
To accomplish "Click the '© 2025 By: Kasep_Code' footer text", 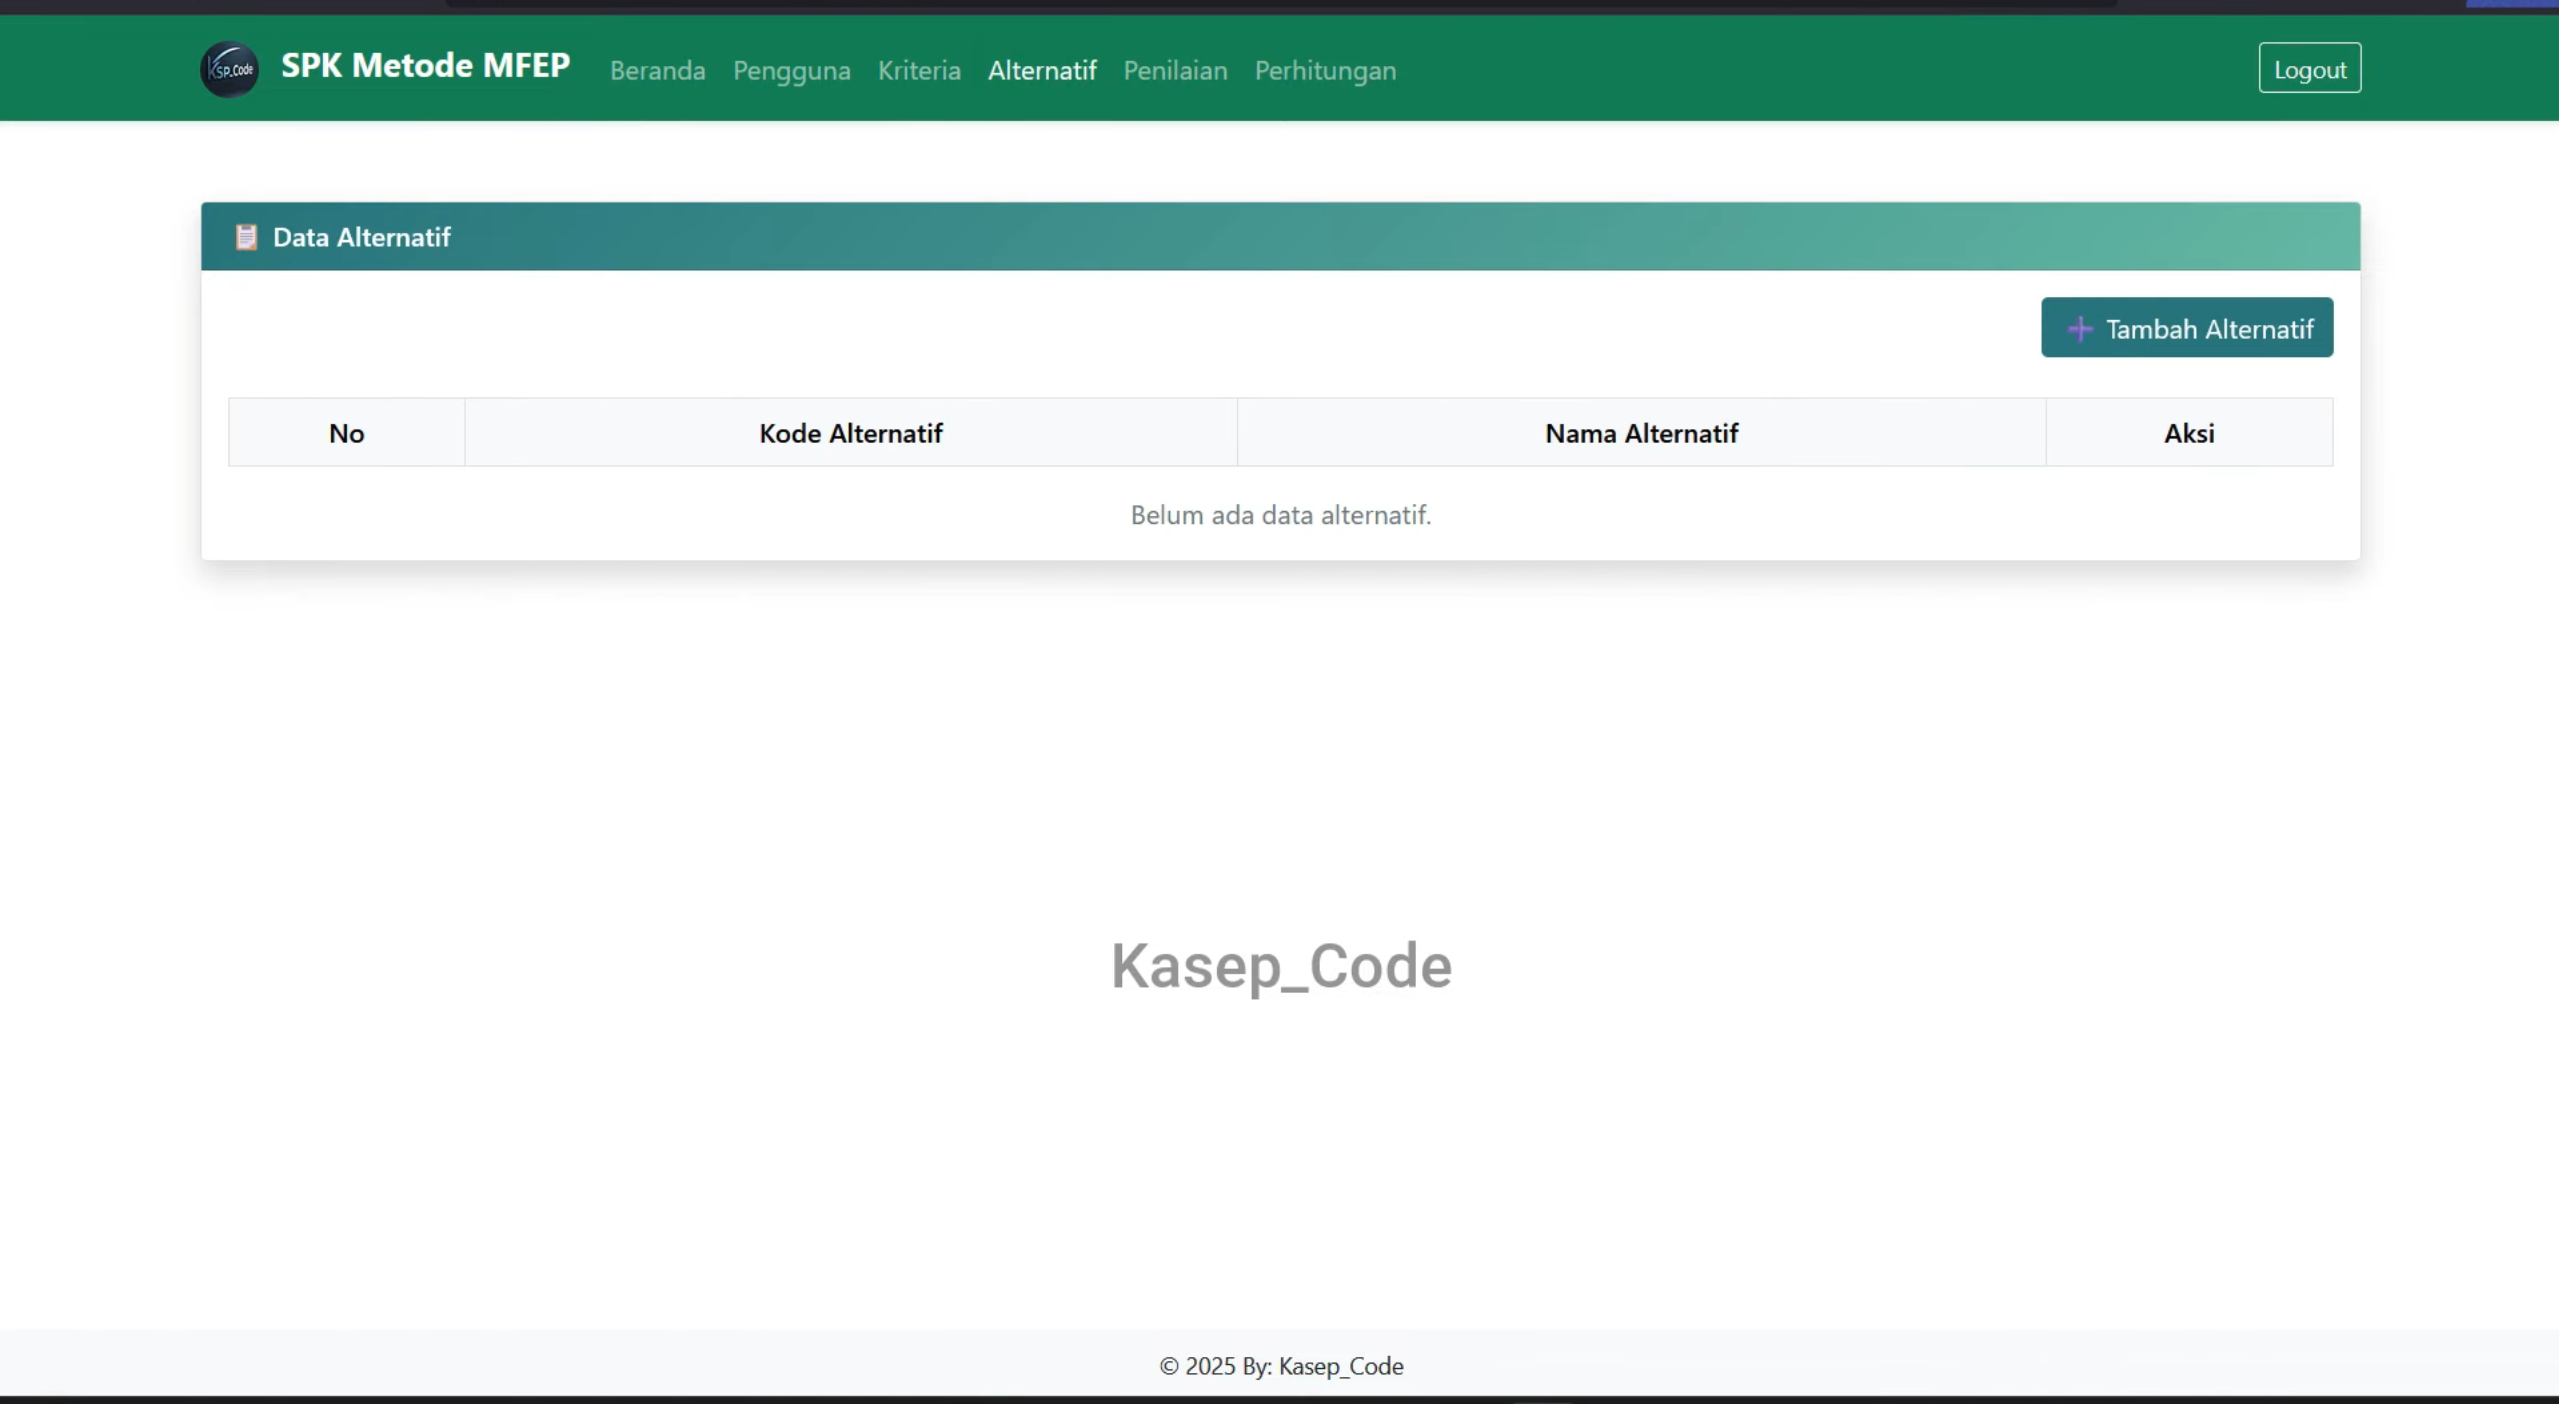I will click(x=1281, y=1366).
